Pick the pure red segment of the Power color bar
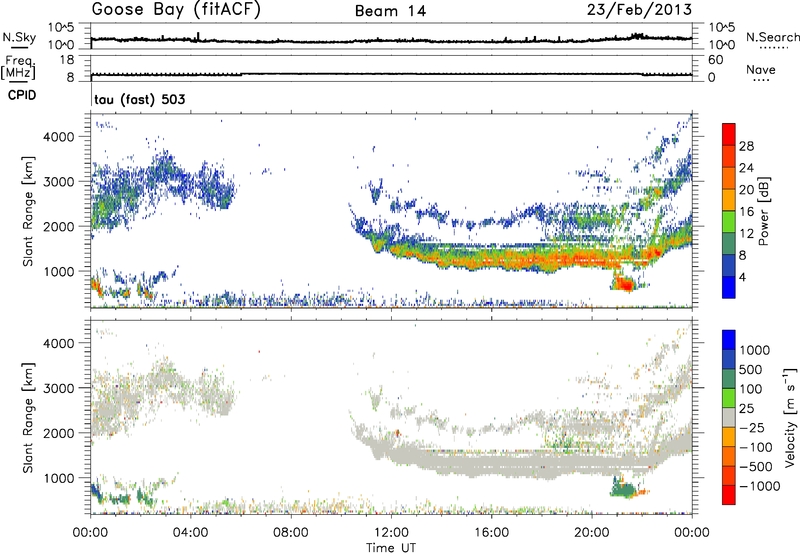The image size is (800, 554). click(x=729, y=134)
